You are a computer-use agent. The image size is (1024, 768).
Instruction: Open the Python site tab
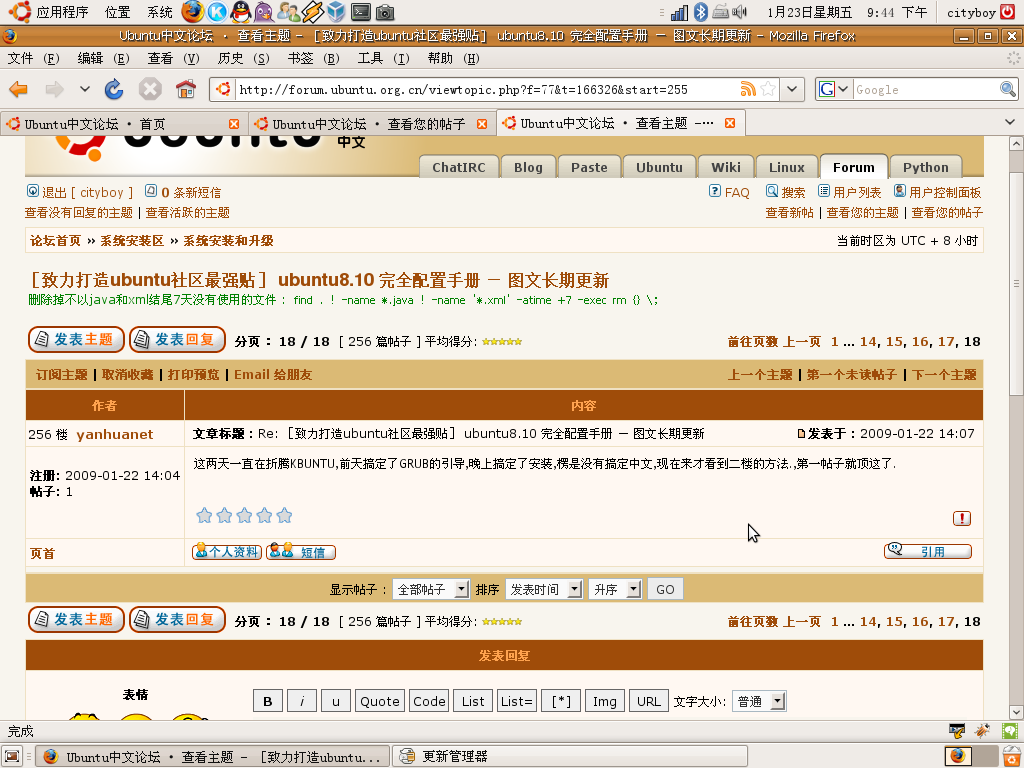pos(925,167)
